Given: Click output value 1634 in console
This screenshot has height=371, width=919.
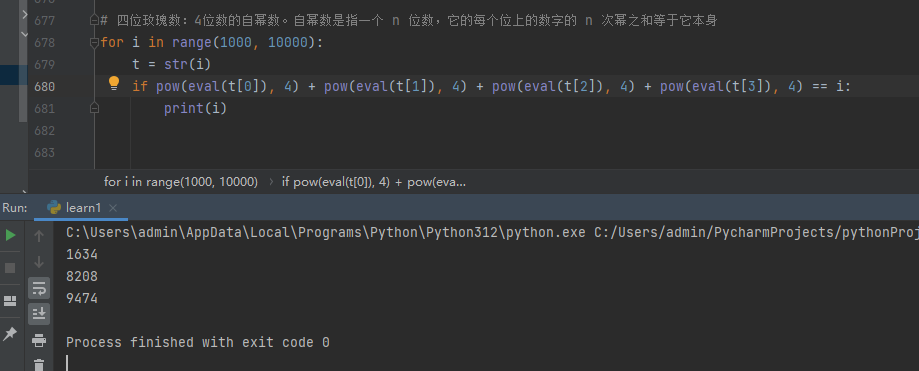Looking at the screenshot, I should point(82,254).
